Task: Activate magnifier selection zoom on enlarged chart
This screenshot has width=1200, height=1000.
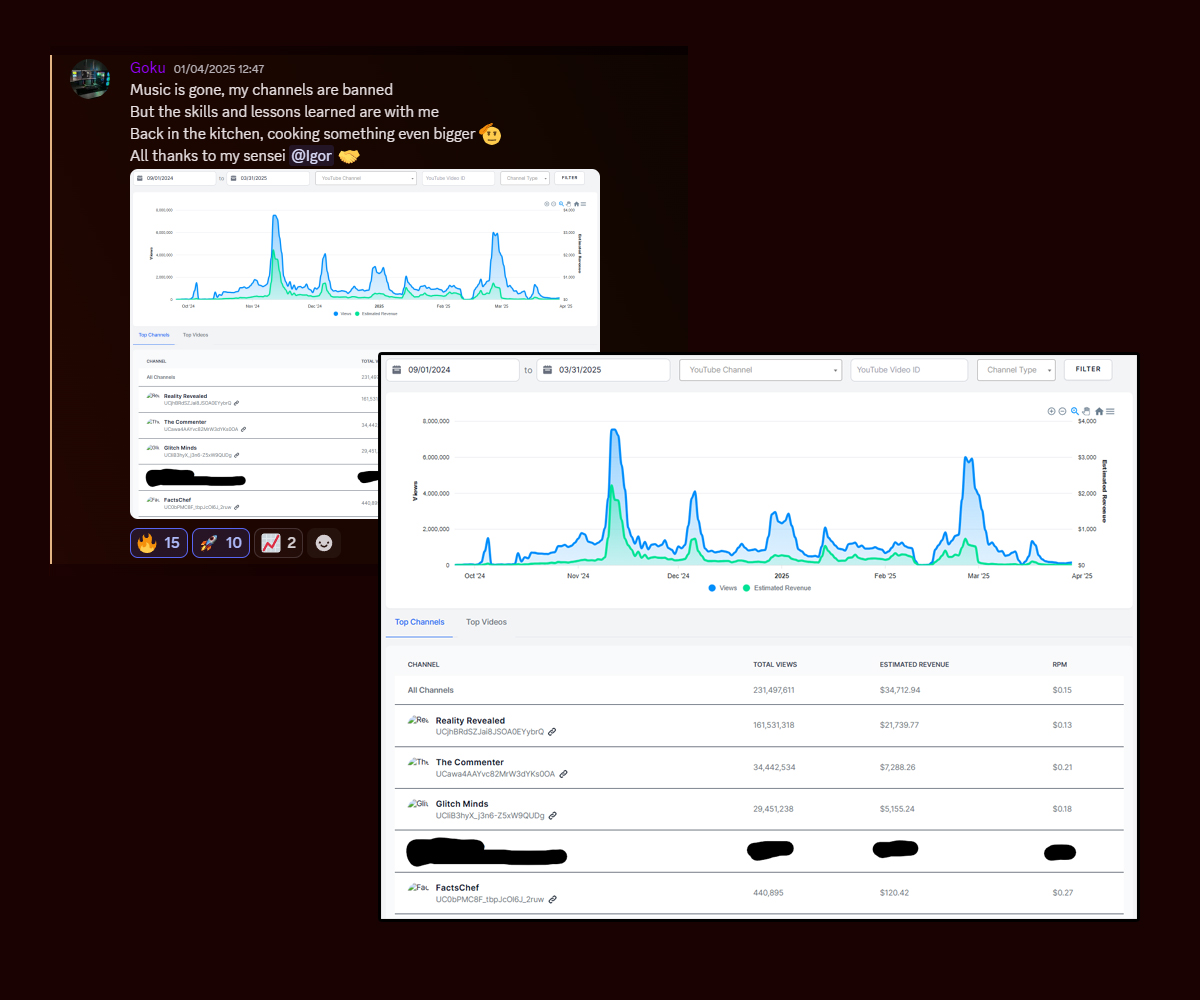Action: point(1075,411)
